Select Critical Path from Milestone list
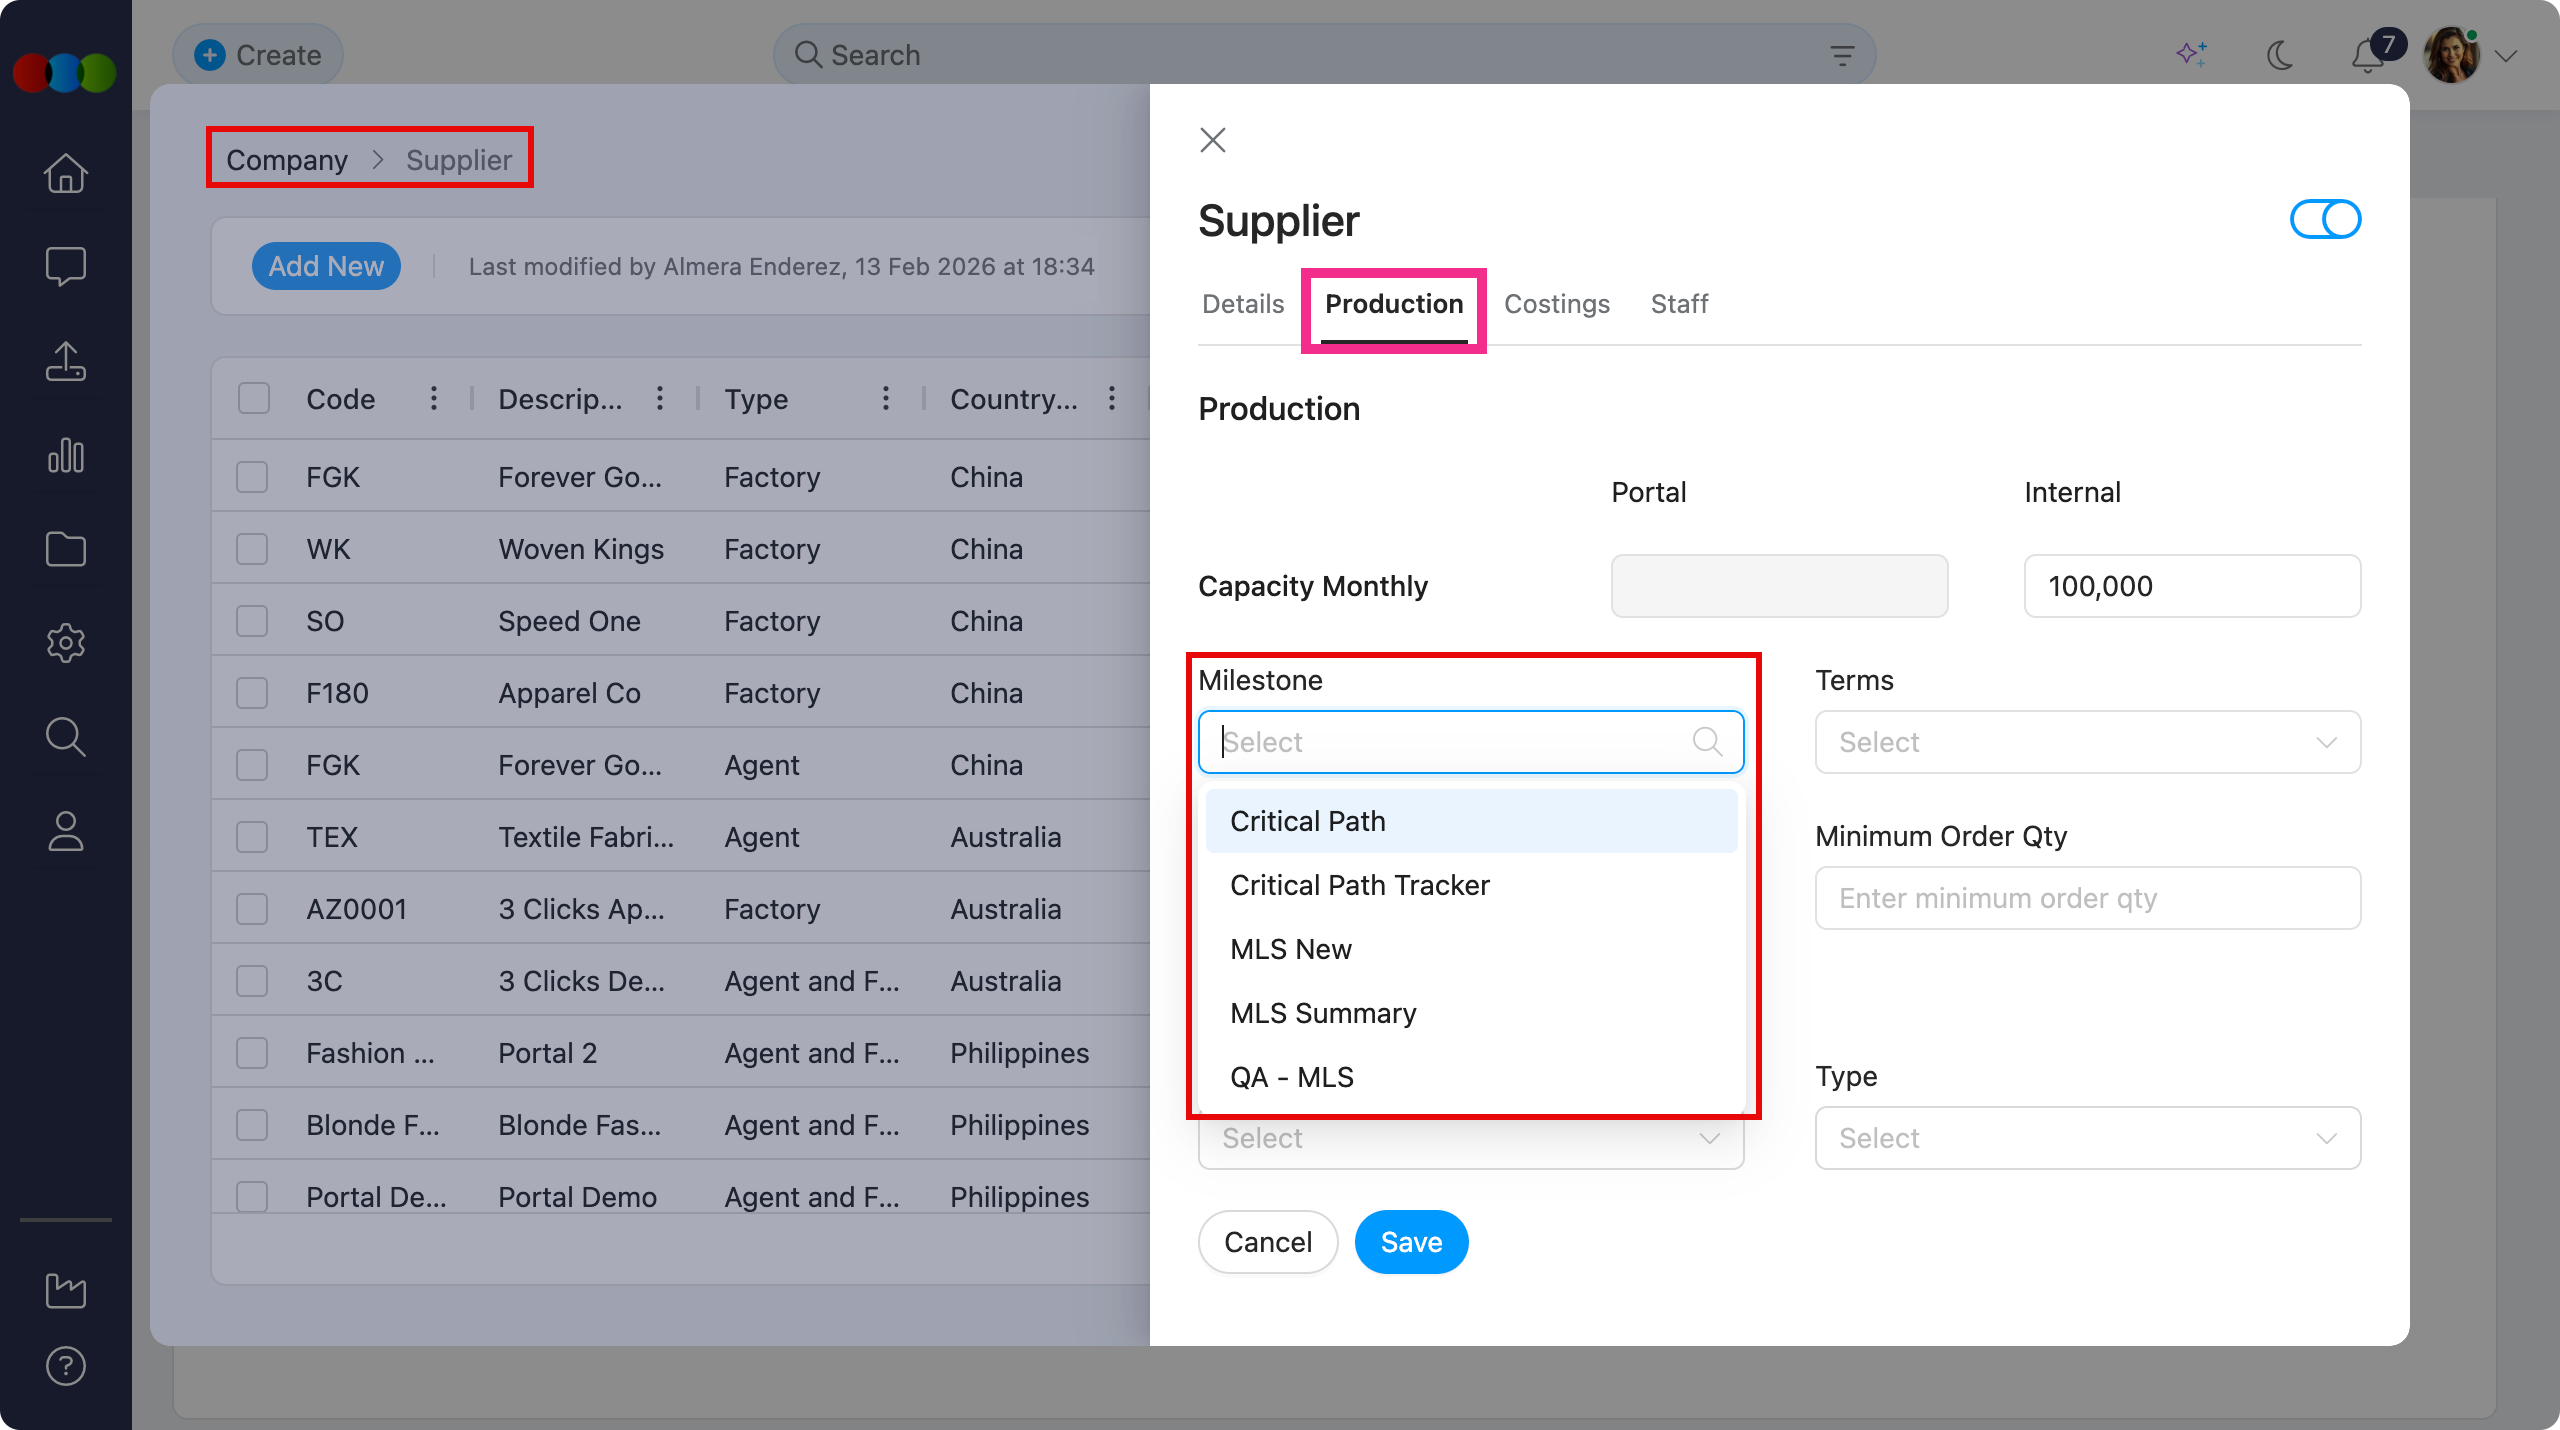The image size is (2560, 1430). click(1471, 821)
